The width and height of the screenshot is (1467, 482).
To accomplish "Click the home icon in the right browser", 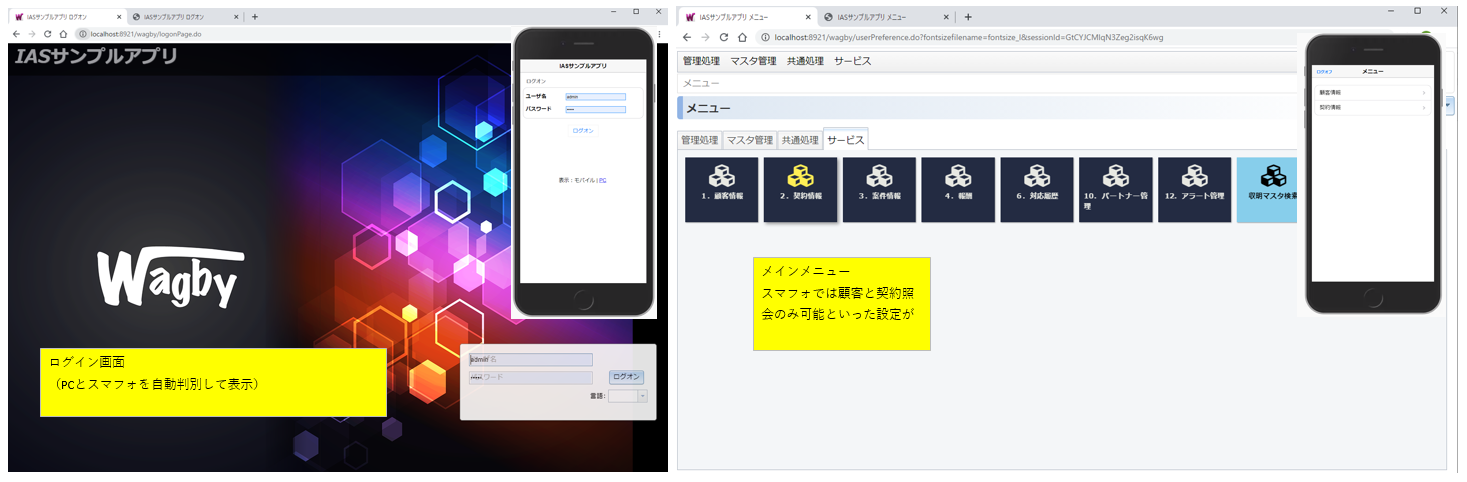I will (741, 37).
